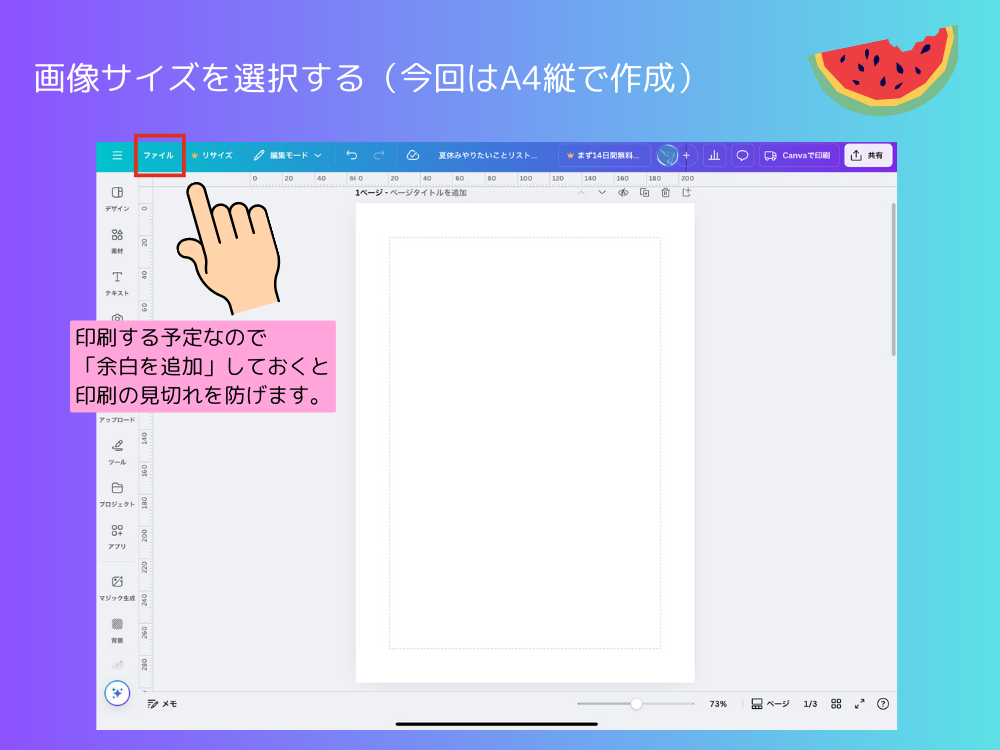Click the Canvaで印刷 button
Viewport: 1000px width, 750px height.
(x=802, y=155)
